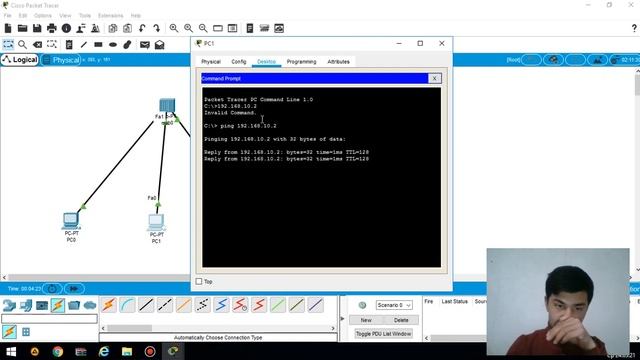
Task: Click the Fast Forward Time button
Action: [x=74, y=289]
